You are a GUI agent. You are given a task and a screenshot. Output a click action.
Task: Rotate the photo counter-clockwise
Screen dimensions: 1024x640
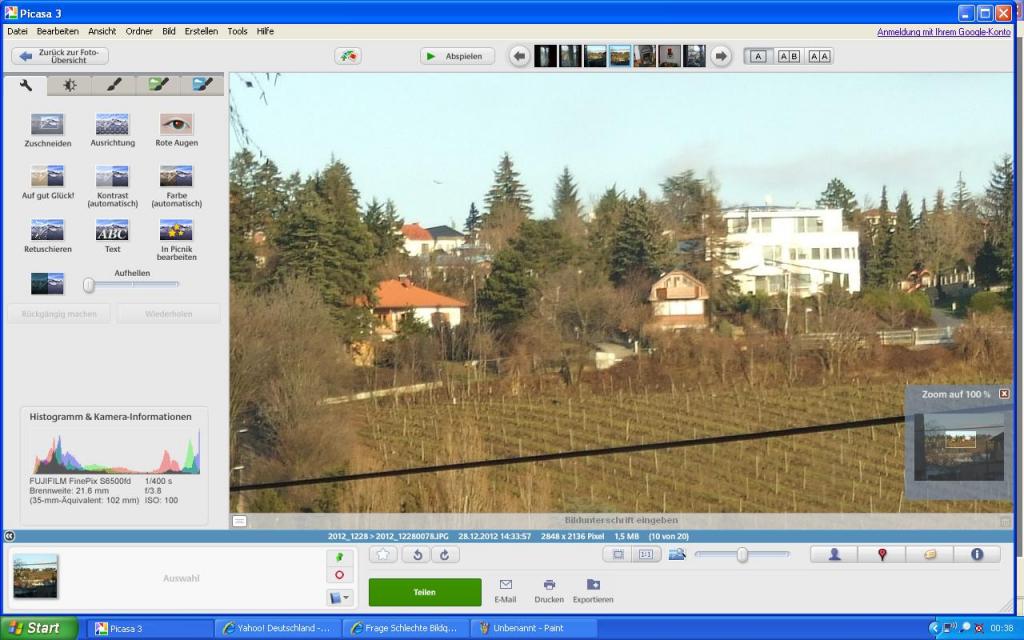tap(417, 554)
